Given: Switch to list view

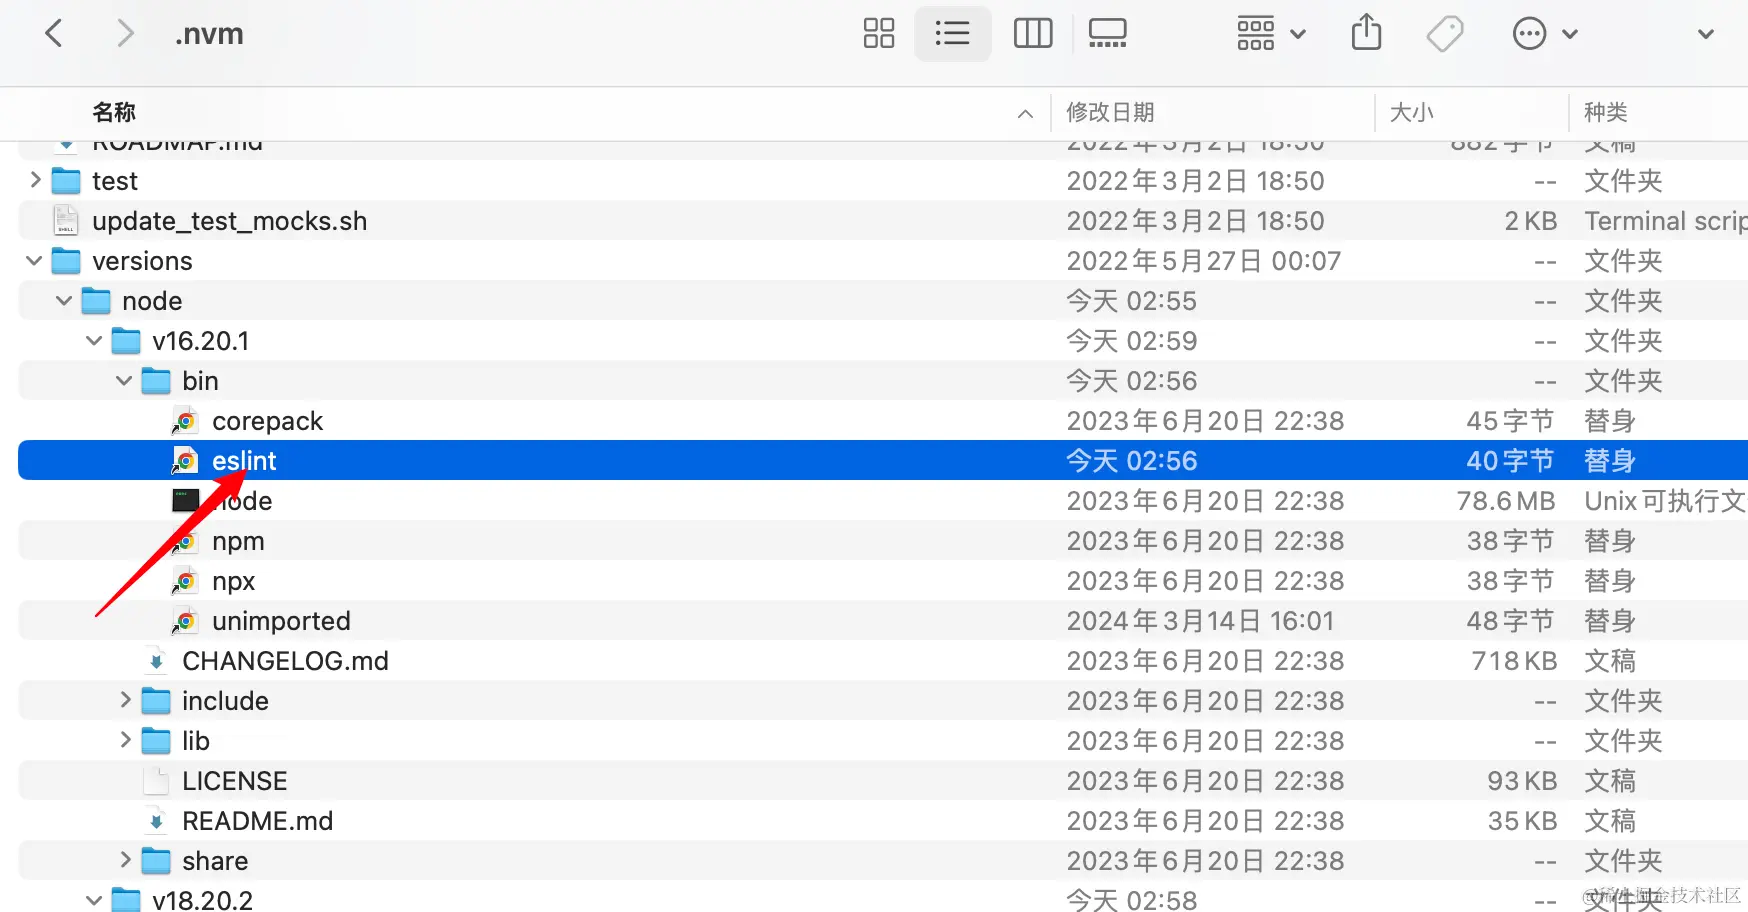Looking at the screenshot, I should click(x=952, y=33).
